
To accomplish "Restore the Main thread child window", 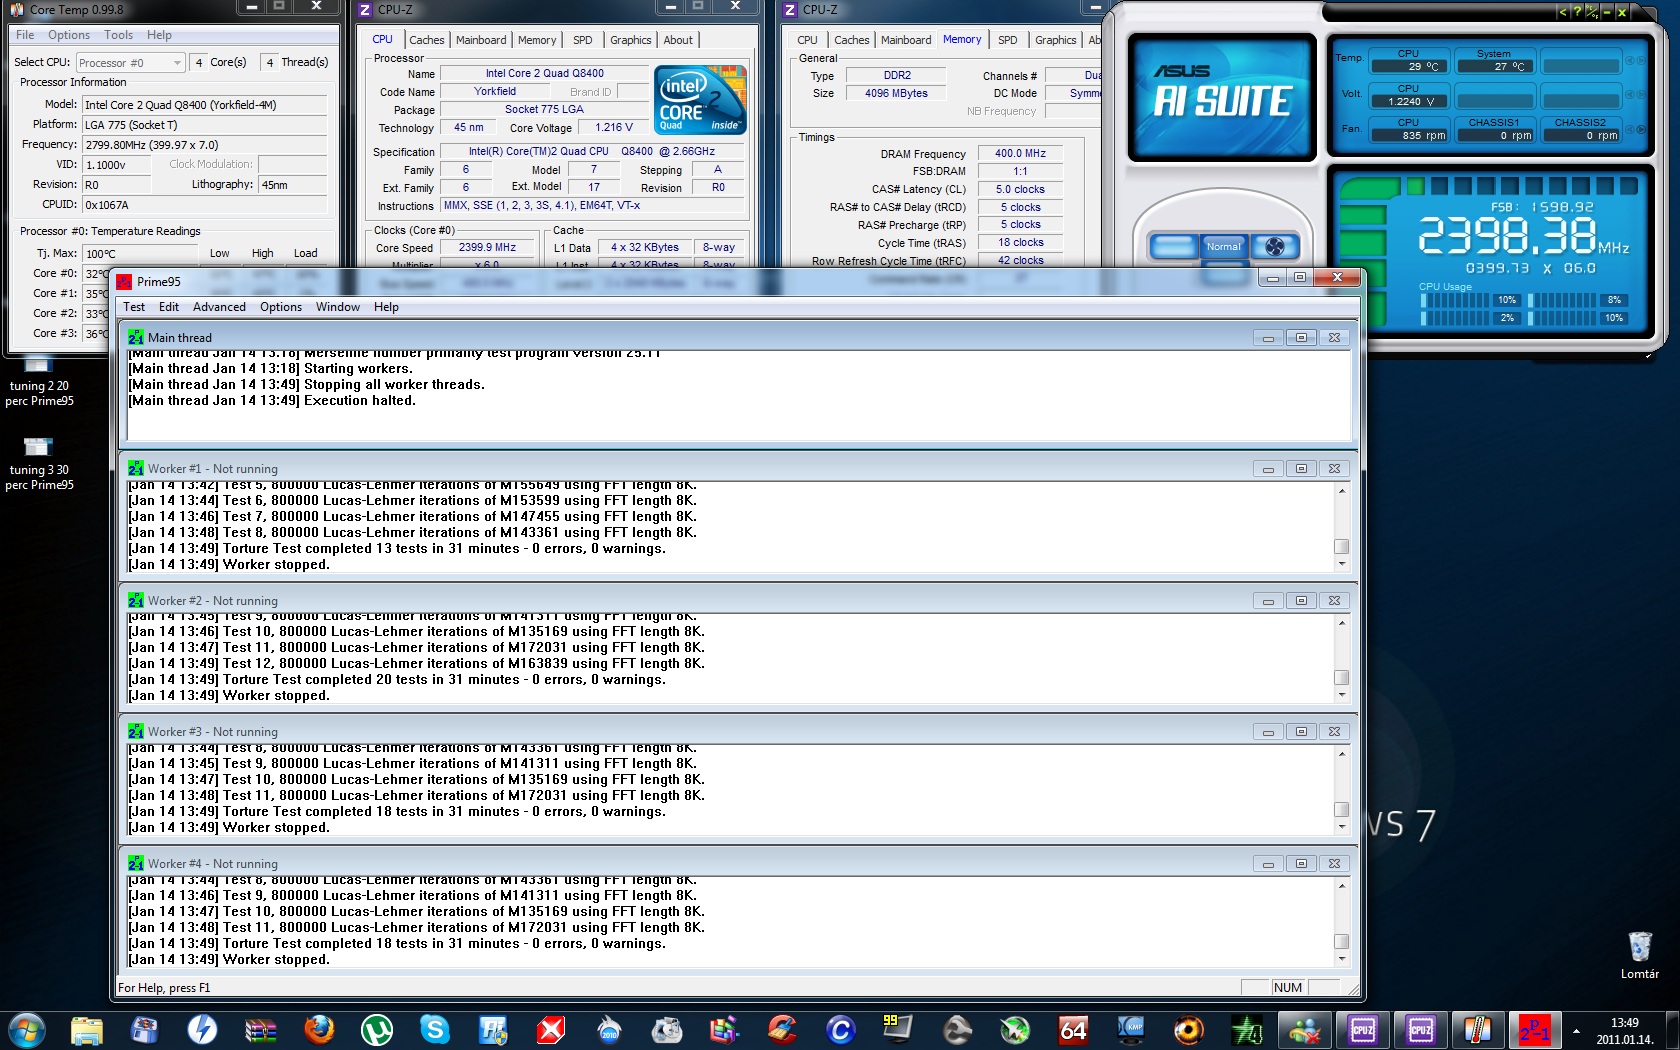I will [x=1301, y=338].
